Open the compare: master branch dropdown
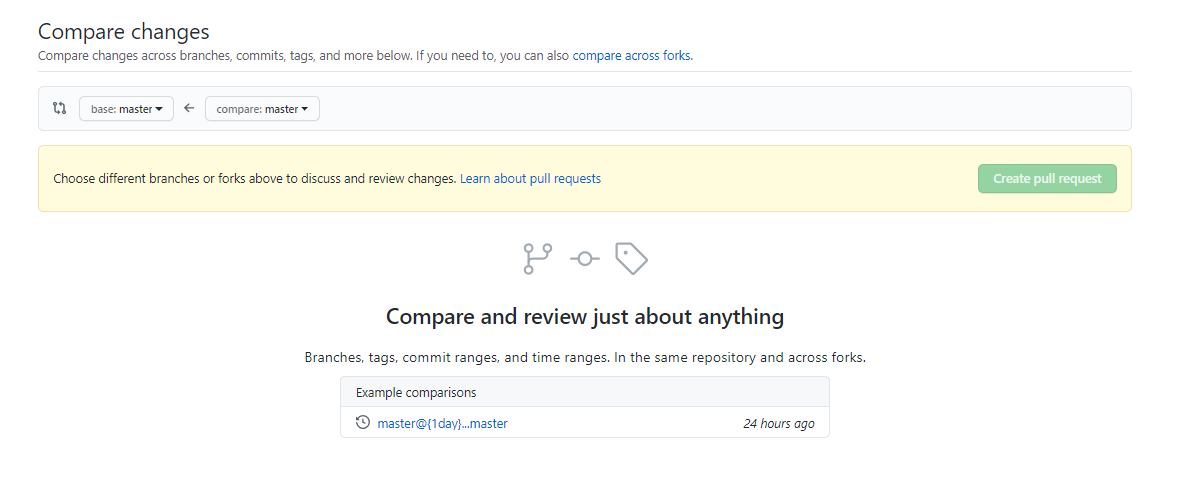Image resolution: width=1186 pixels, height=477 pixels. click(262, 109)
